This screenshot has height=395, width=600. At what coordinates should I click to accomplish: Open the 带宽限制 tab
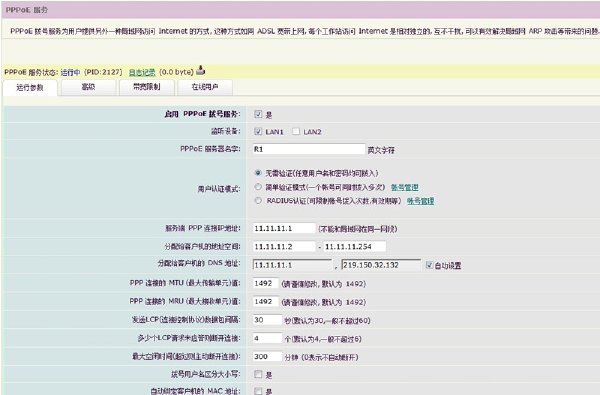pos(147,87)
